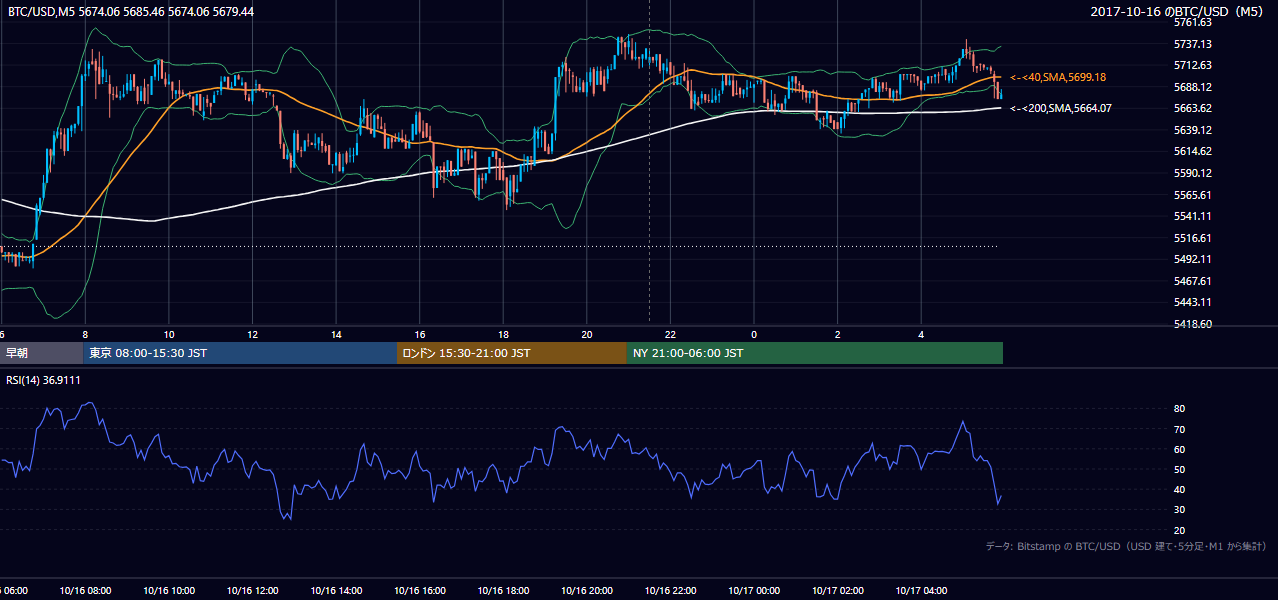Click RSI axis level 30

point(1179,509)
